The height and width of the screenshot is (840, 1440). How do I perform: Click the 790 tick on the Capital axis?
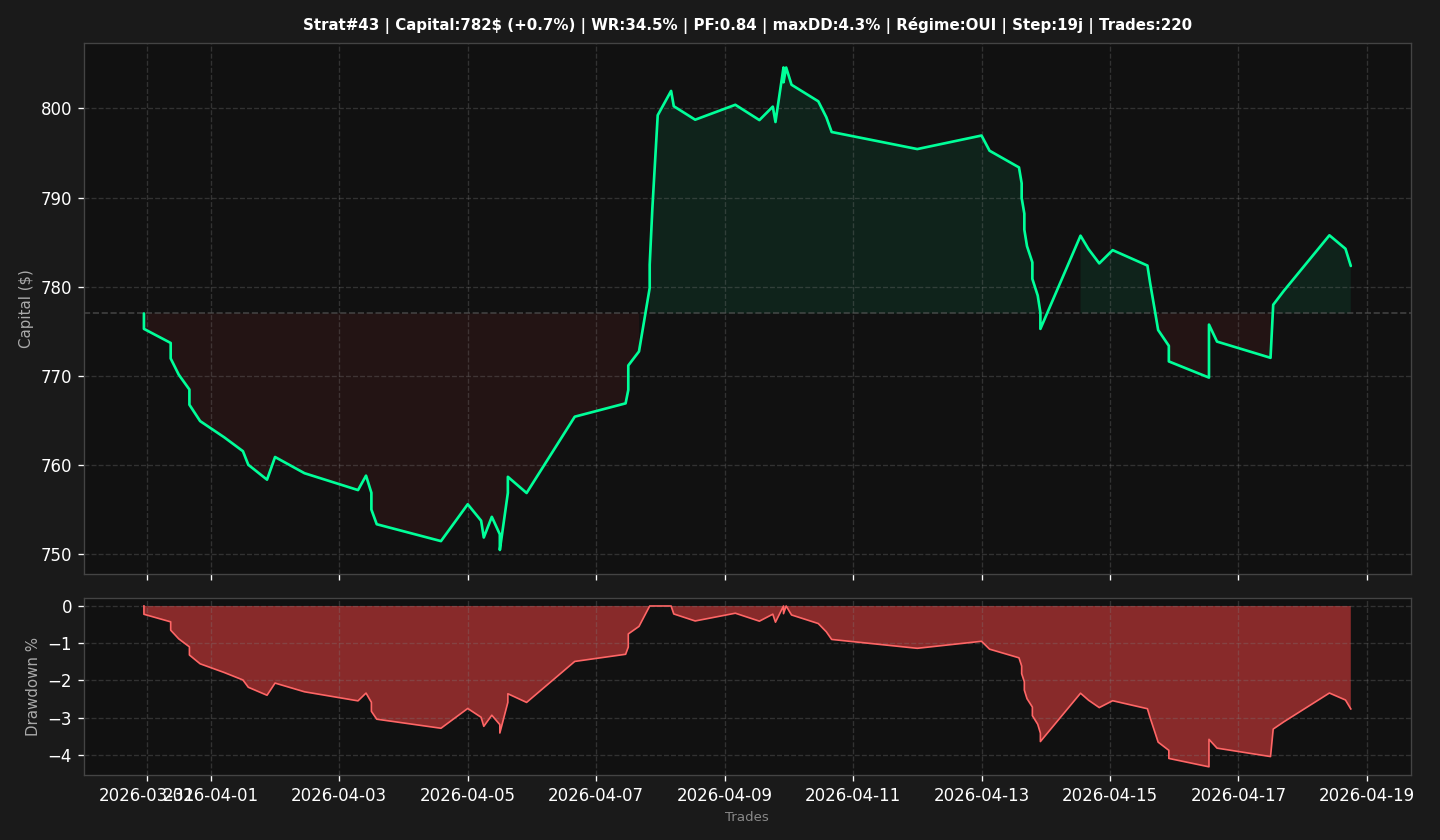[x=55, y=198]
